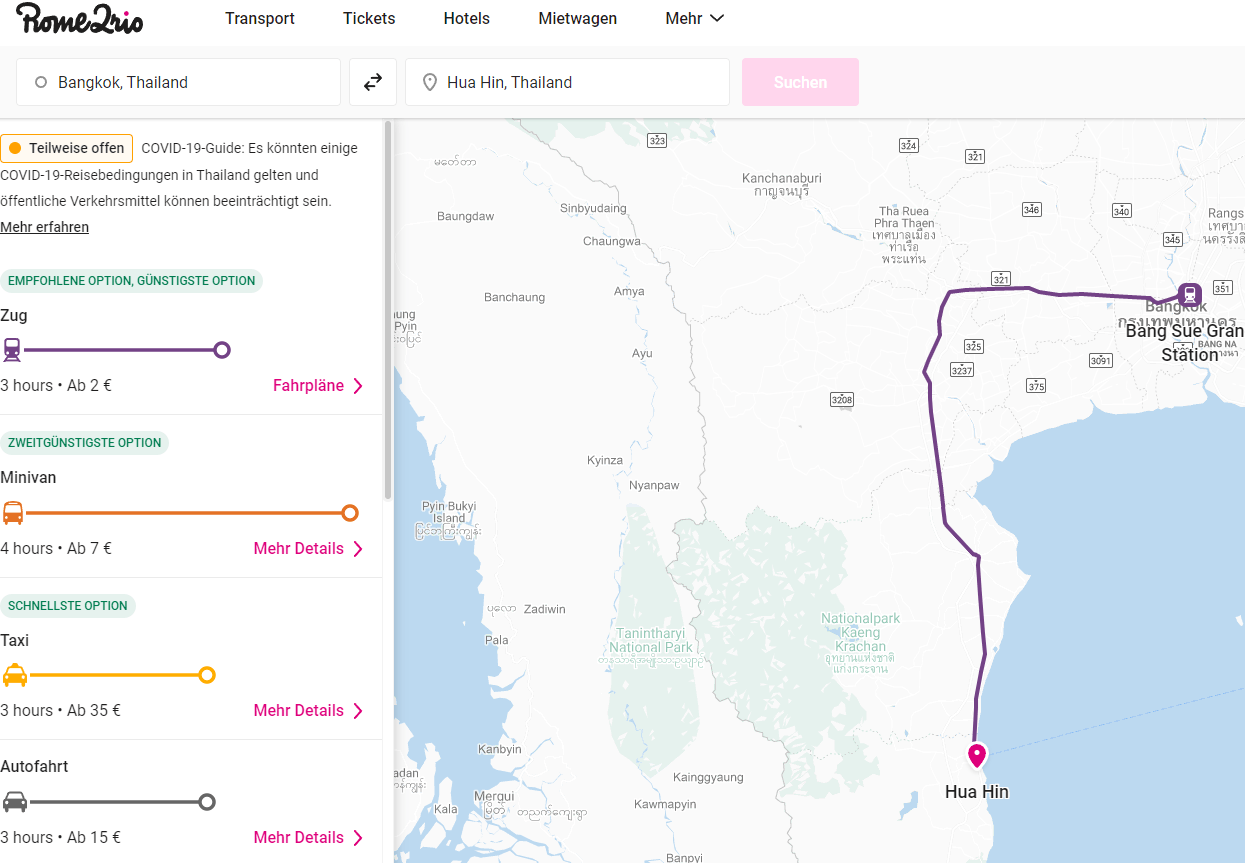1245x863 pixels.
Task: Click the orange Teilweise offen status badge
Action: tap(67, 148)
